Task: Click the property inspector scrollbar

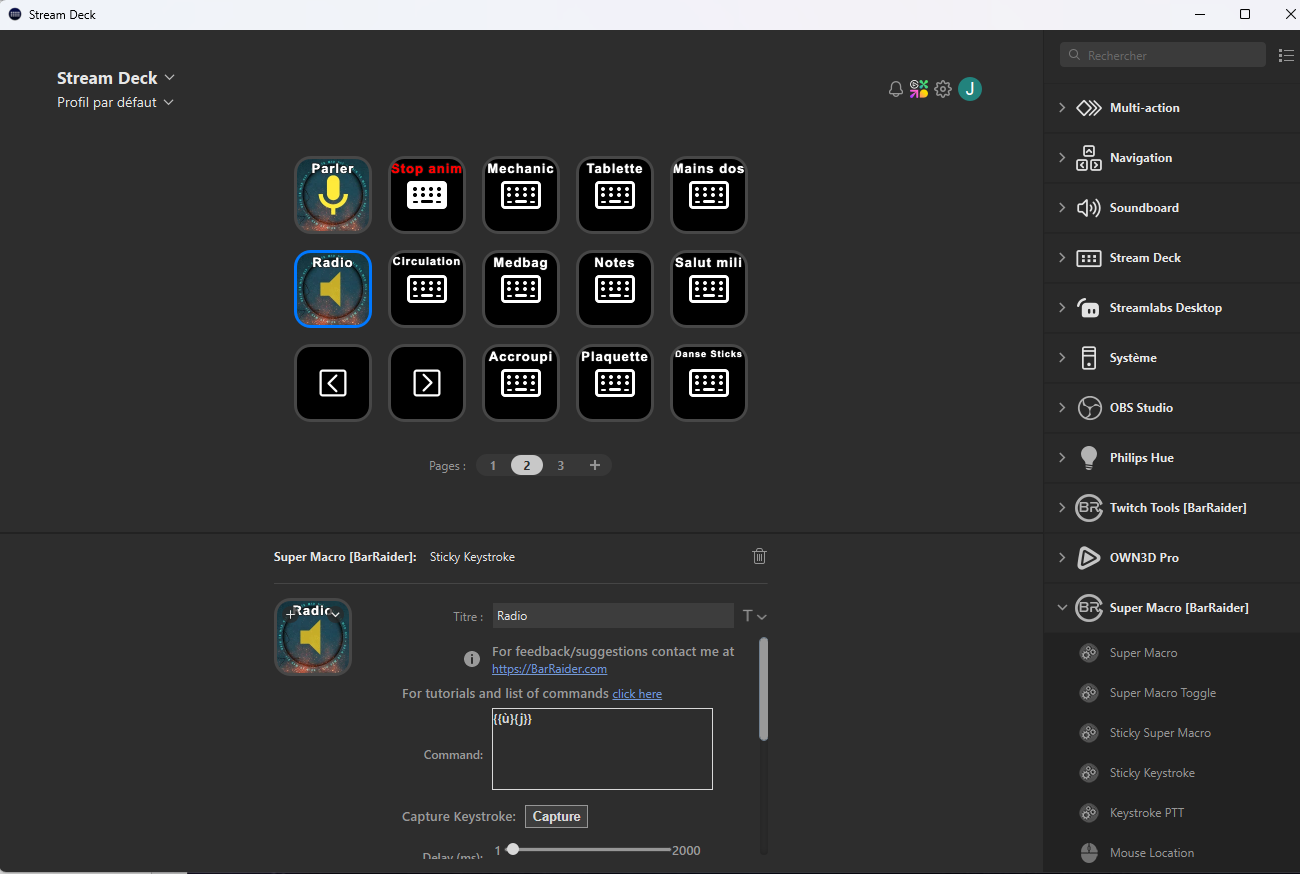Action: (x=764, y=689)
